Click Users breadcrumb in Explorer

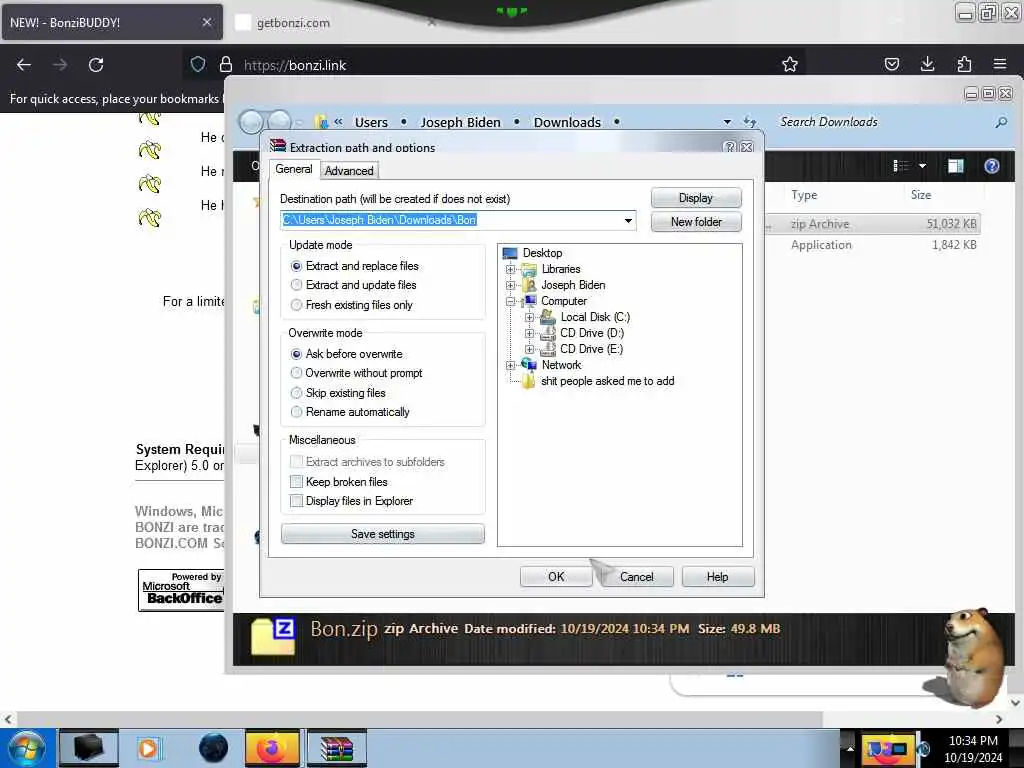point(371,122)
